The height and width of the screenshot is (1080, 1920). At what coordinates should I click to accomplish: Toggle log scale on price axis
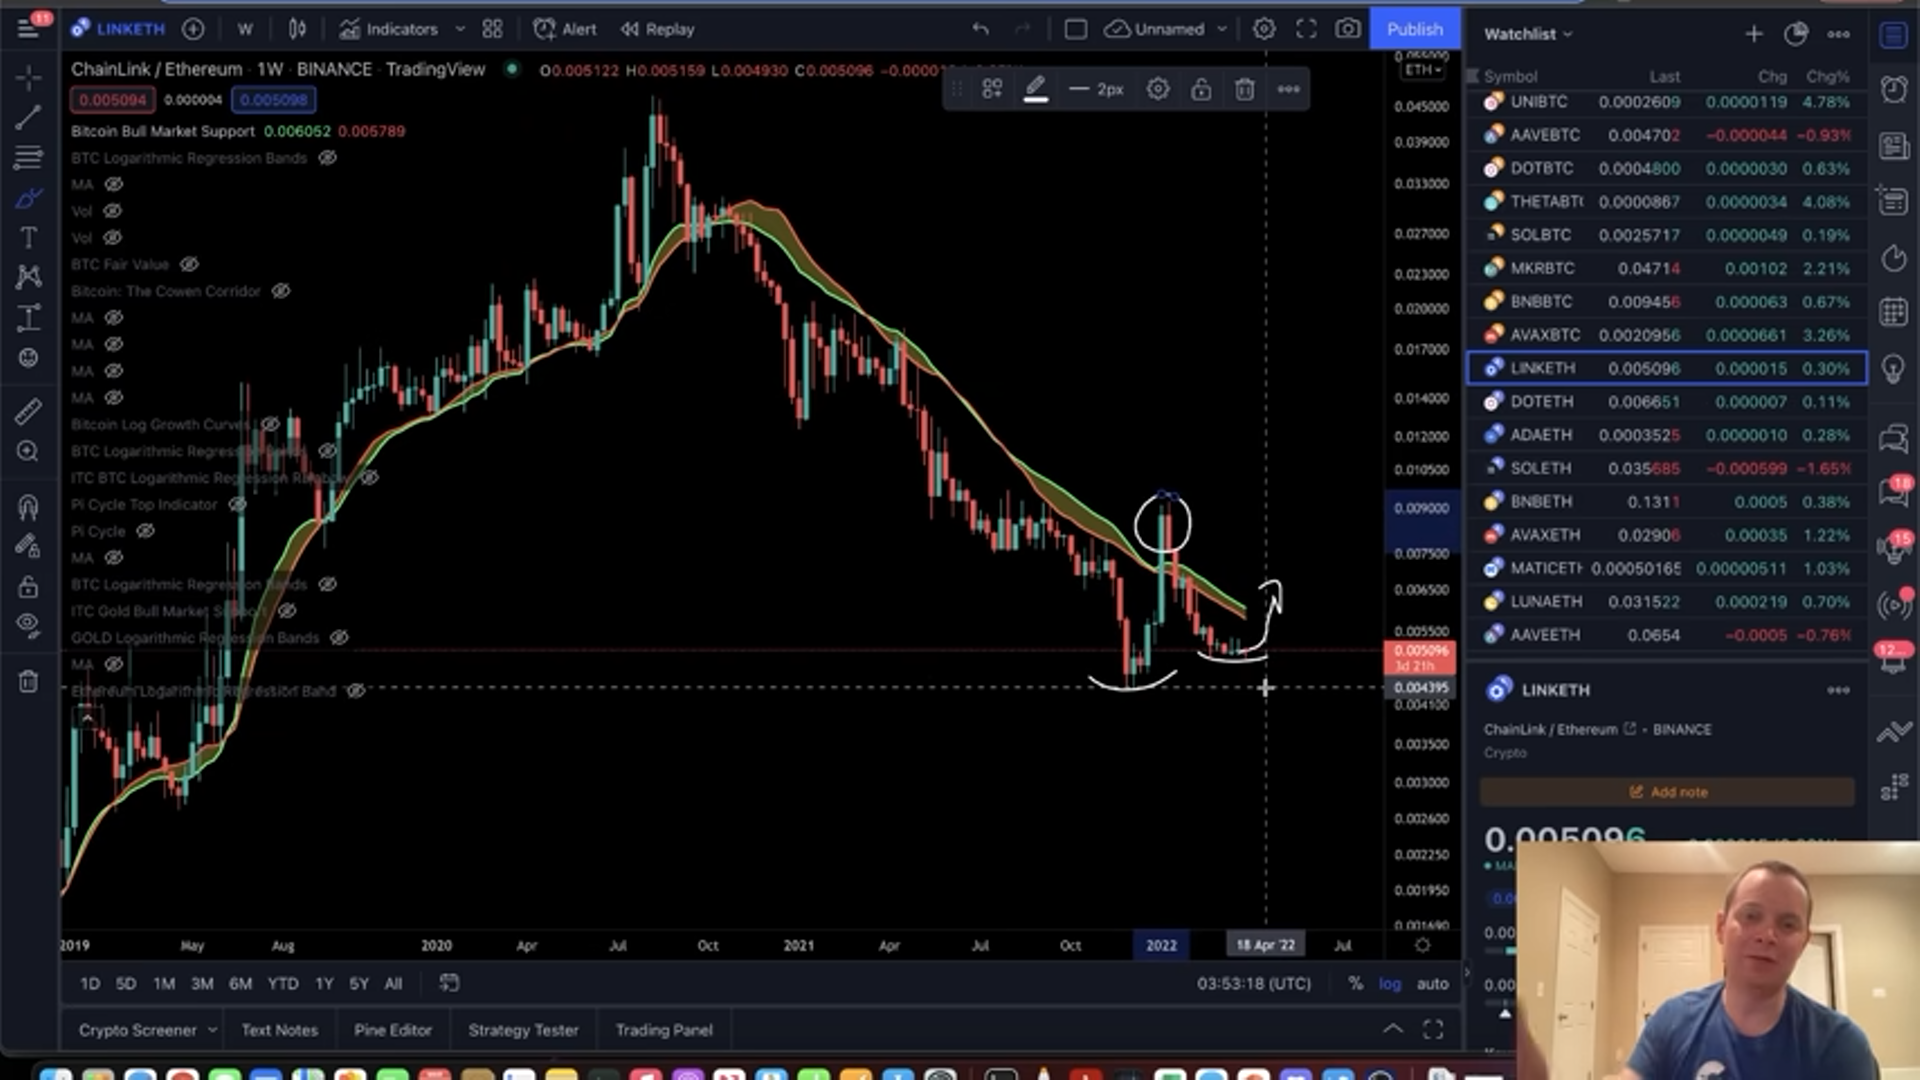(1390, 983)
